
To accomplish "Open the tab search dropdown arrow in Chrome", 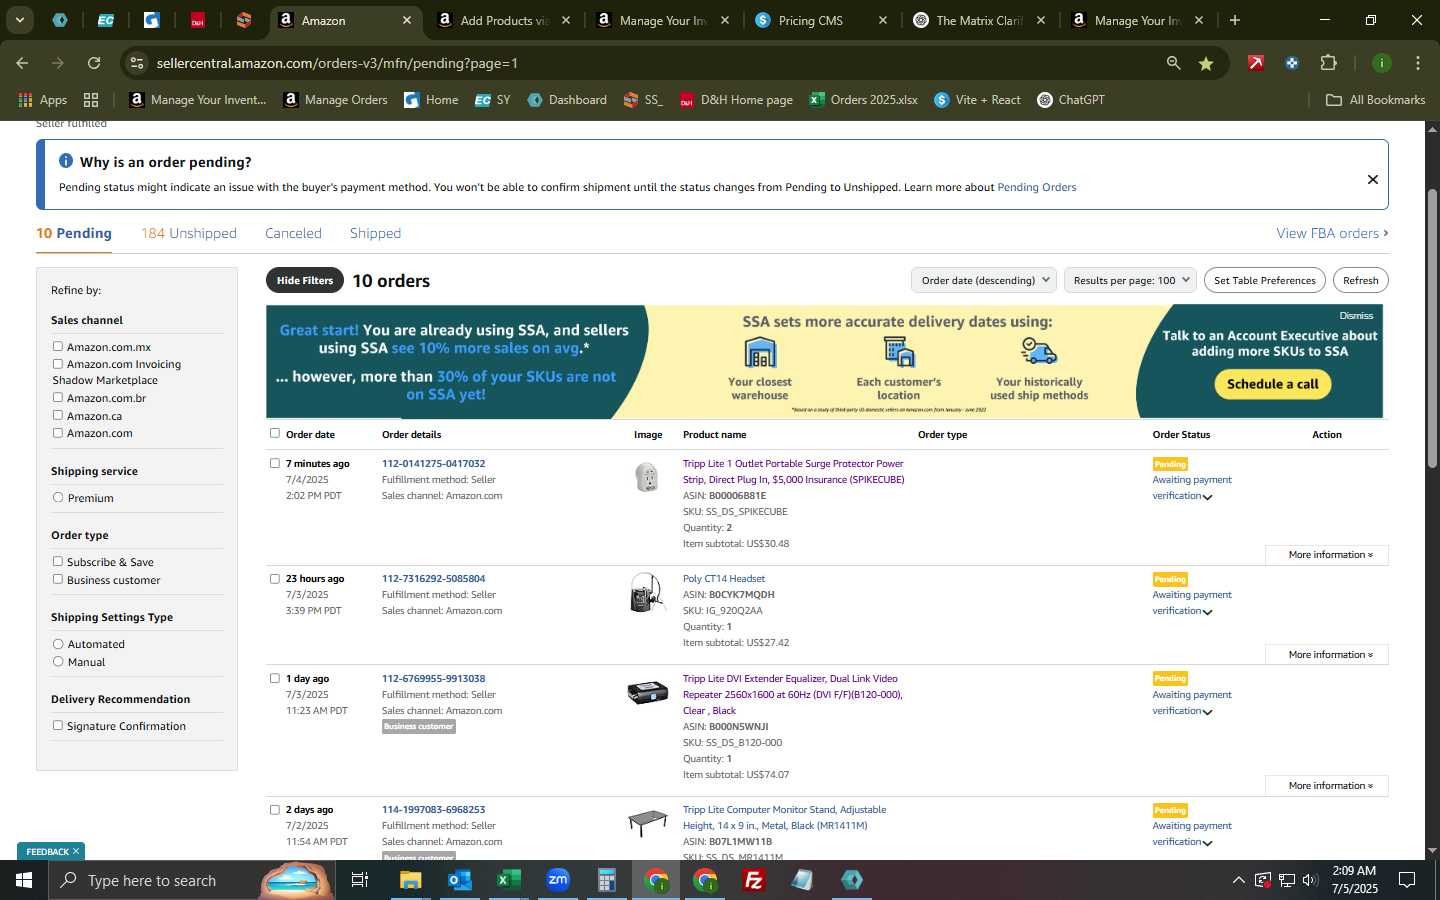I will point(19,20).
